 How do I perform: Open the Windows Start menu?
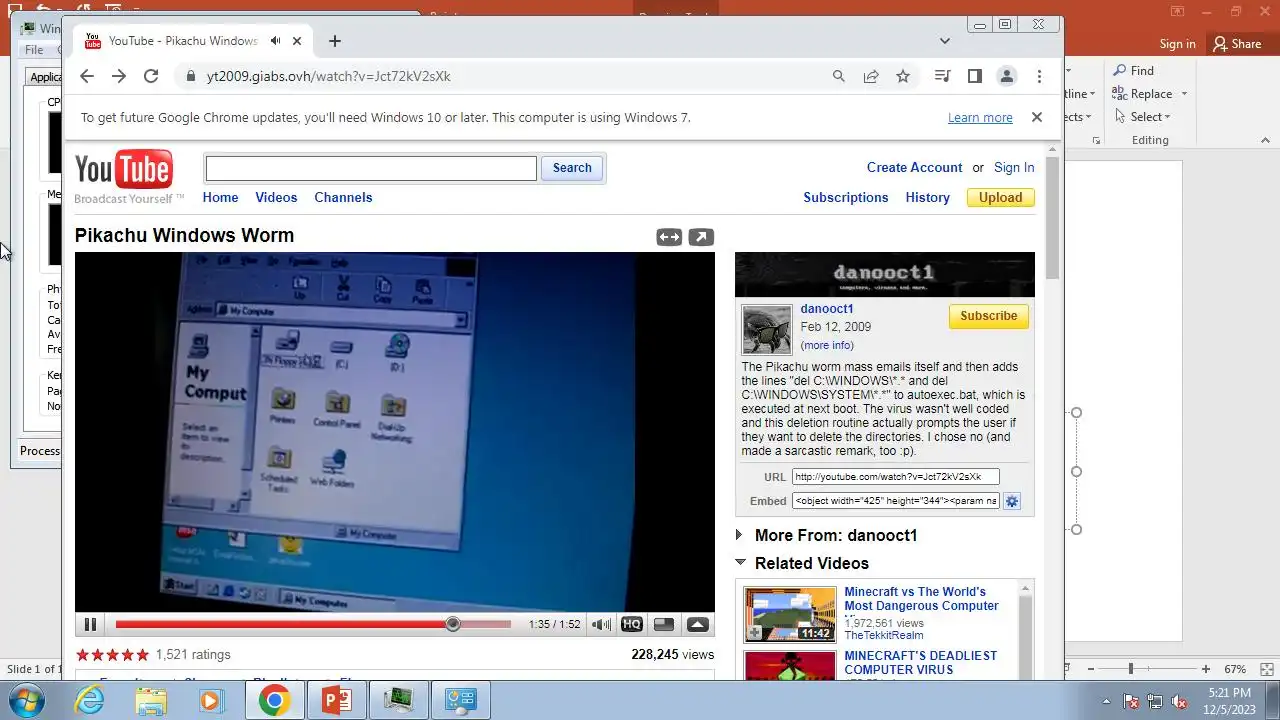point(27,700)
